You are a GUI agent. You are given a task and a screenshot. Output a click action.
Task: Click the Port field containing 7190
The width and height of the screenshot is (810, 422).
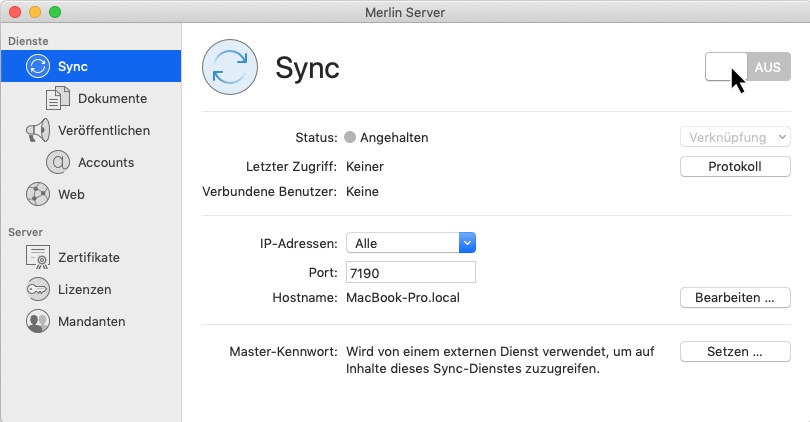point(411,272)
